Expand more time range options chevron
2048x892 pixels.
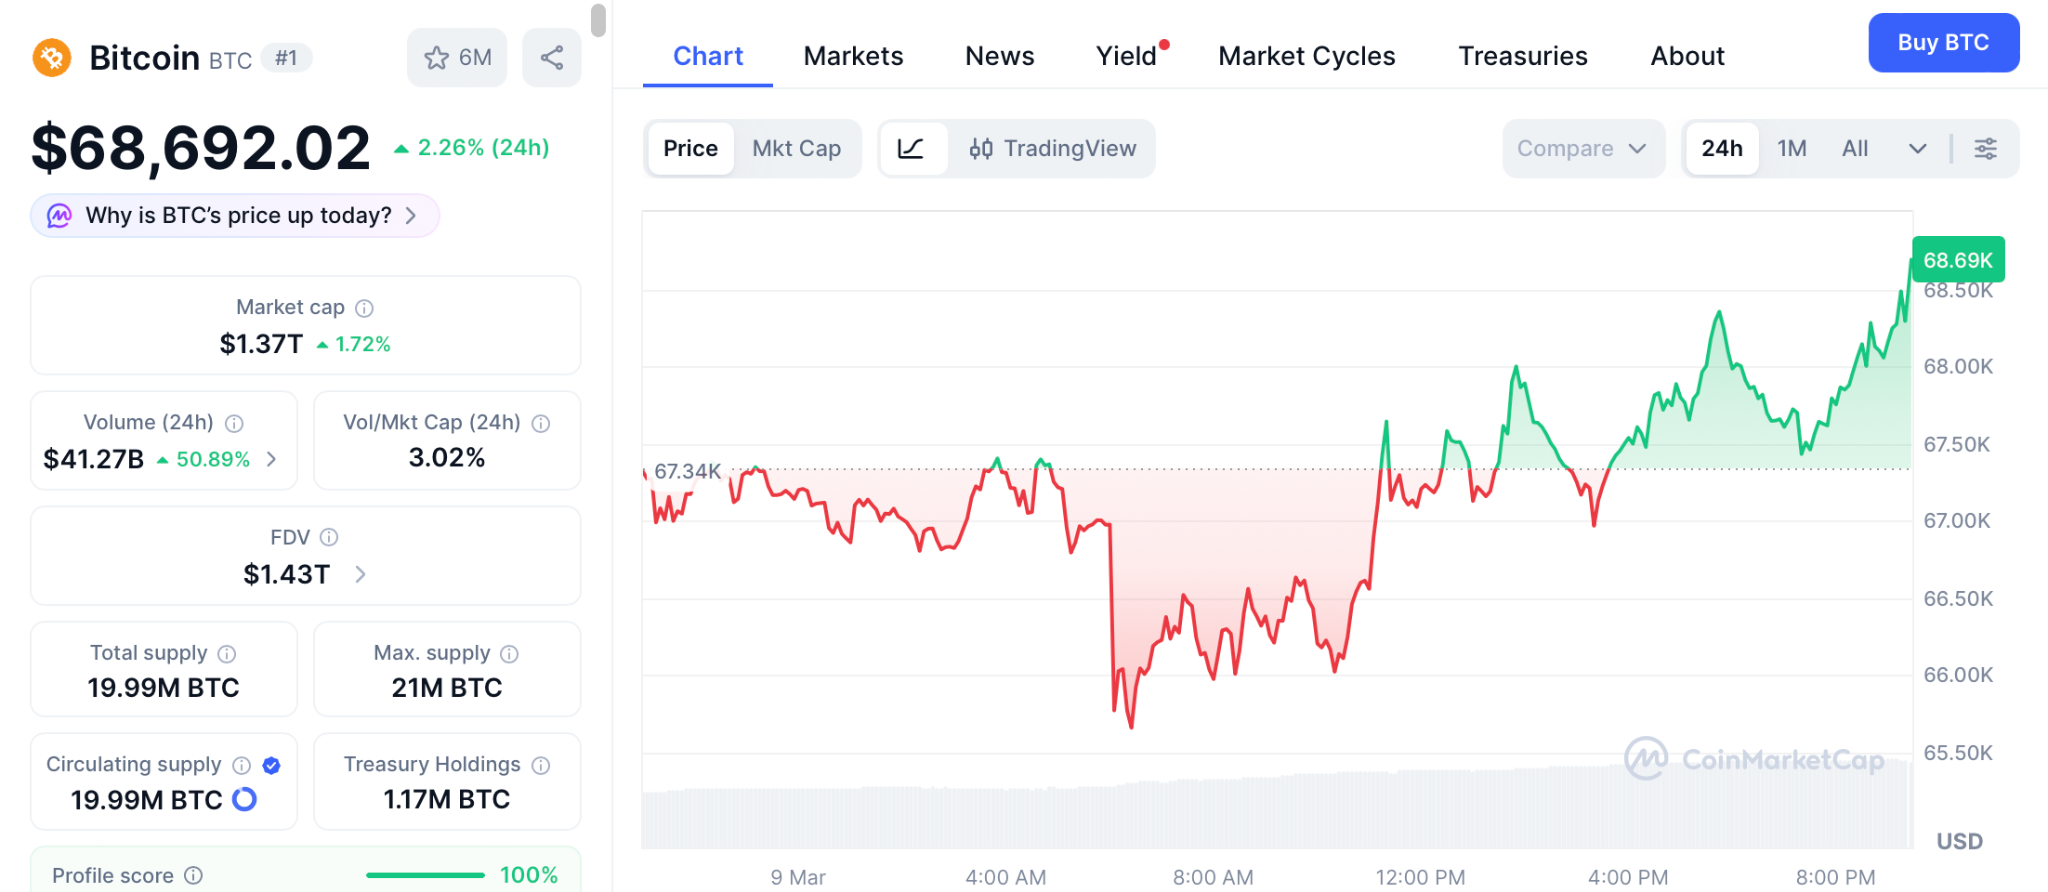point(1917,149)
